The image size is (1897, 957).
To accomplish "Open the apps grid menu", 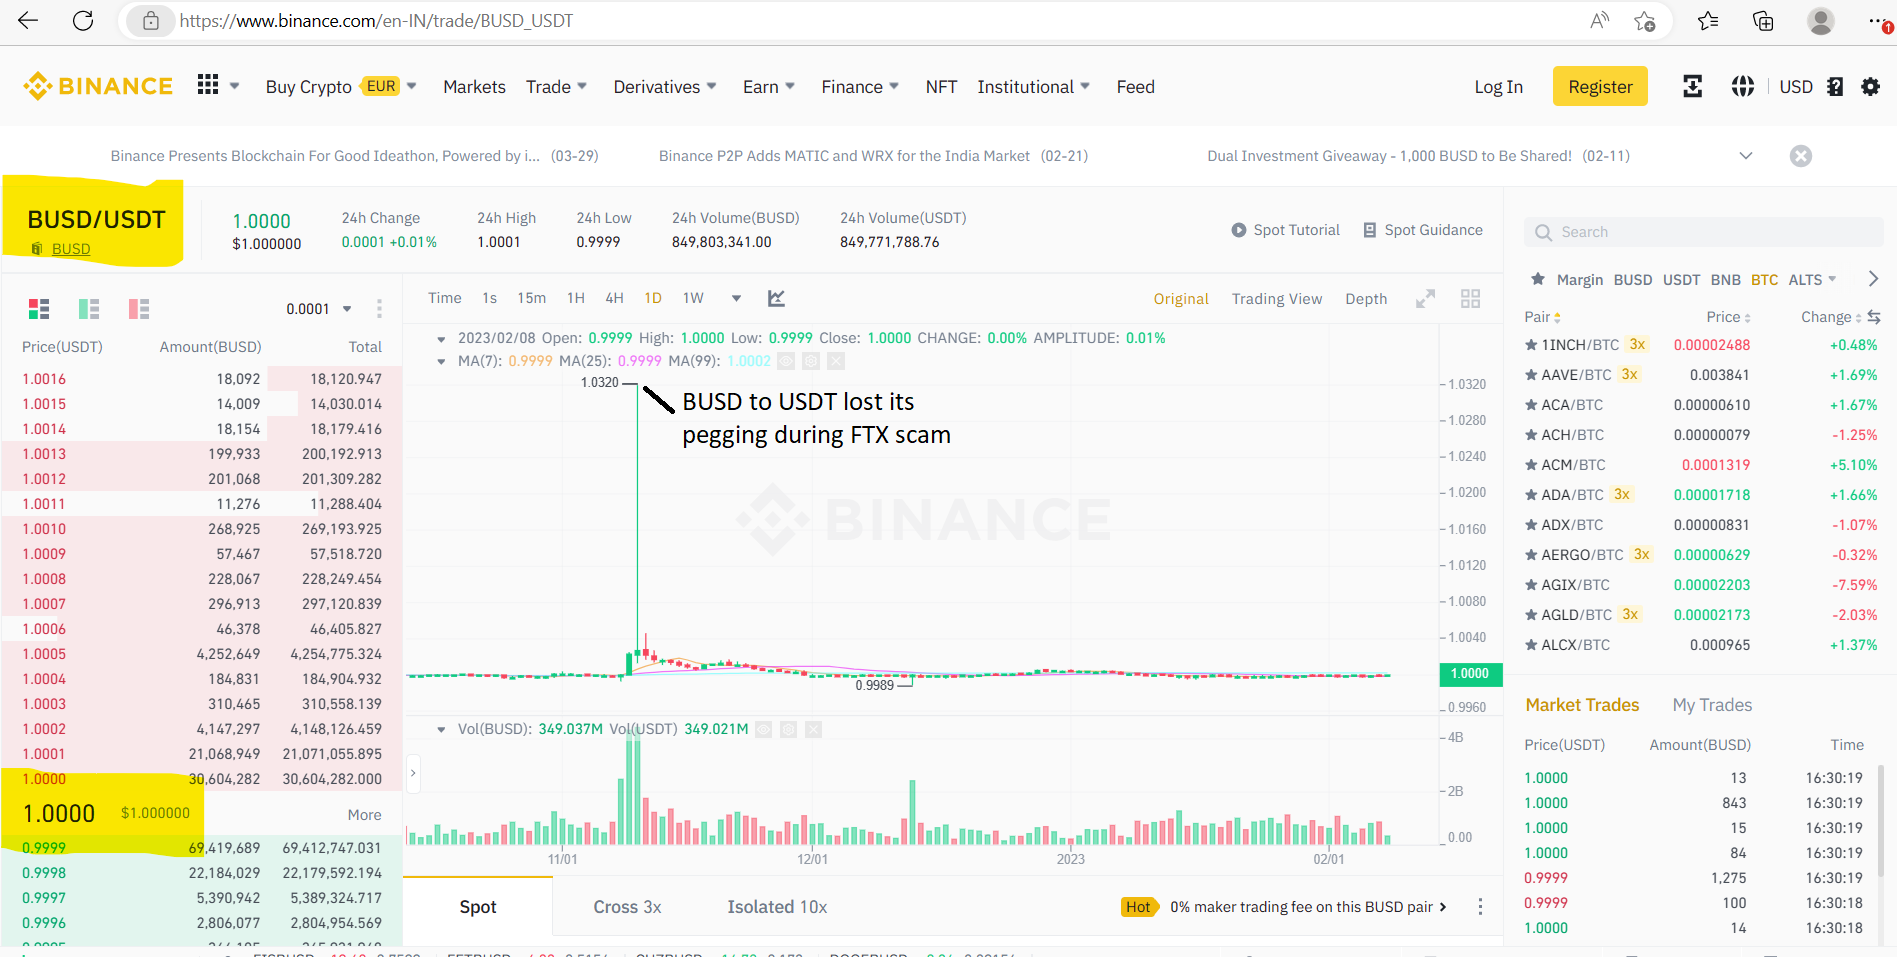I will pyautogui.click(x=208, y=85).
